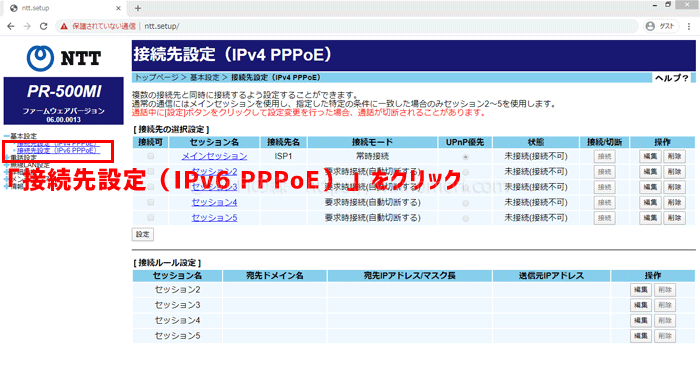Click the PR-500MI model banner
This screenshot has width=700, height=372.
(x=64, y=100)
